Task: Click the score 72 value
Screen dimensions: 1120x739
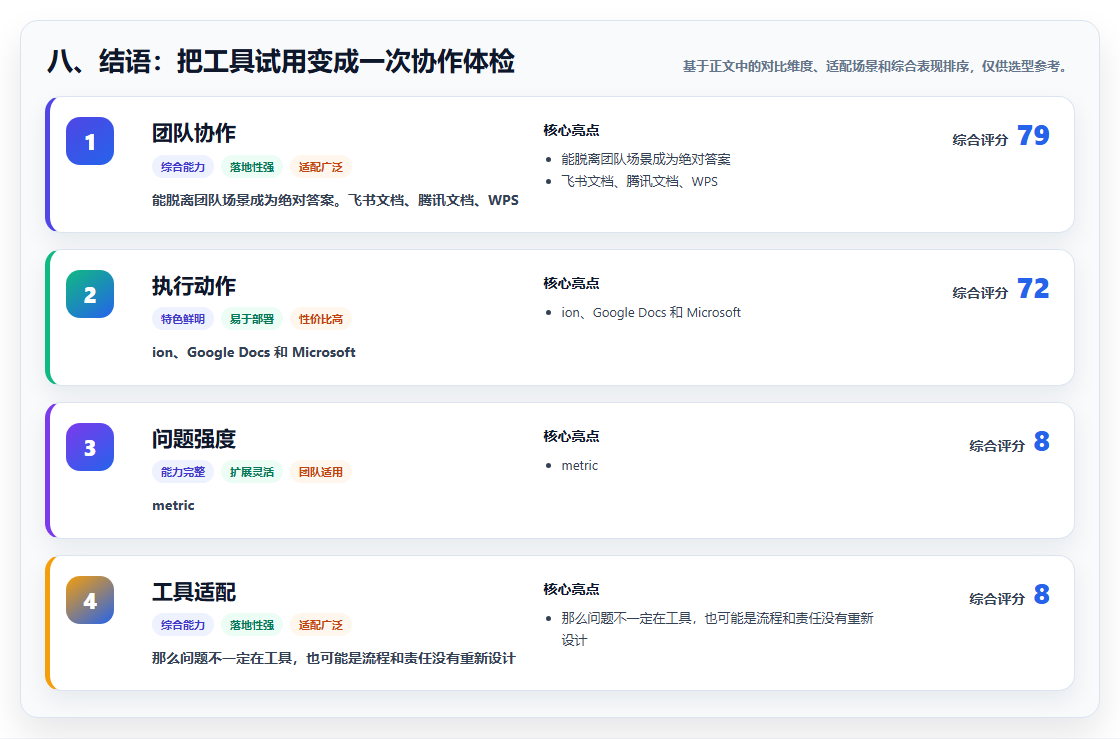Action: (1033, 288)
